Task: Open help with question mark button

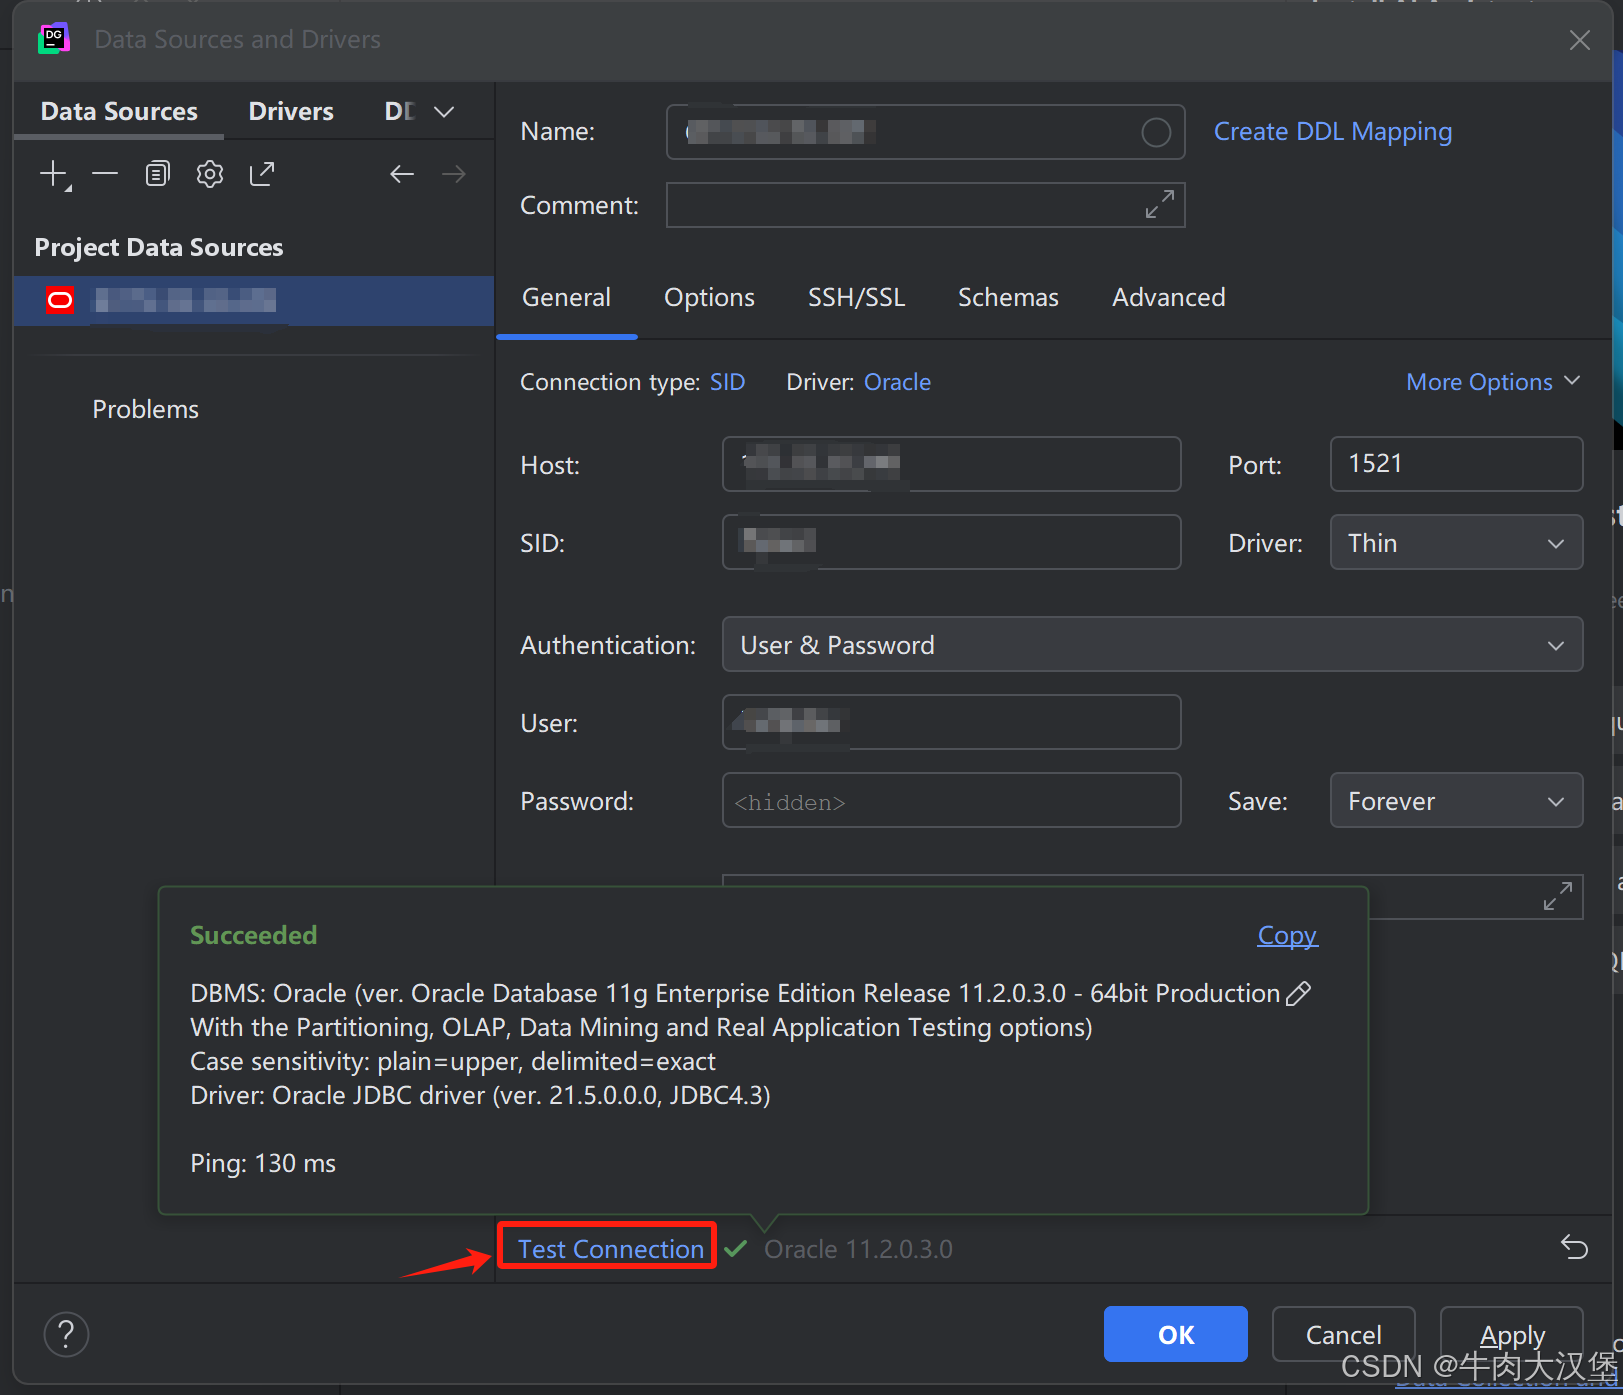Action: pyautogui.click(x=66, y=1334)
